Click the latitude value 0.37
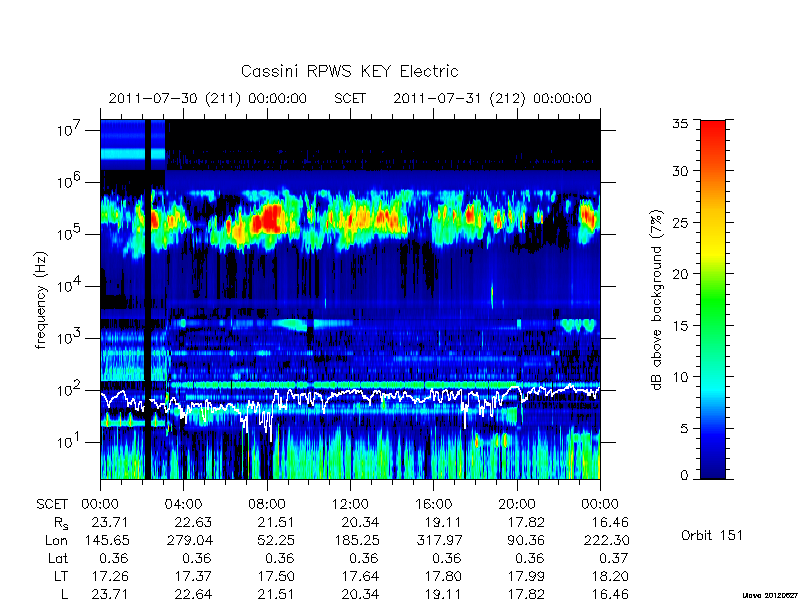Screen dimensions: 800x600 click(x=613, y=559)
